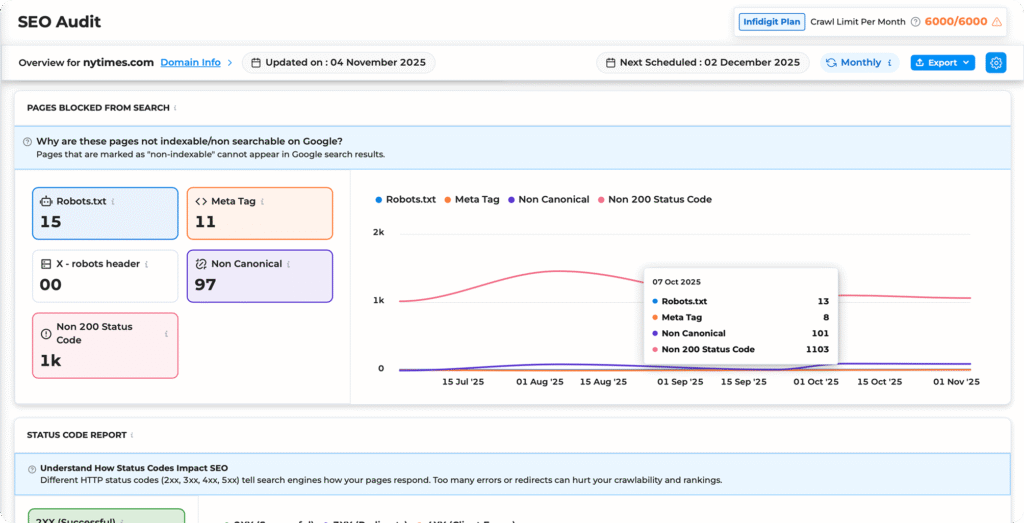Open the Export dropdown
The height and width of the screenshot is (523, 1024).
click(x=942, y=62)
